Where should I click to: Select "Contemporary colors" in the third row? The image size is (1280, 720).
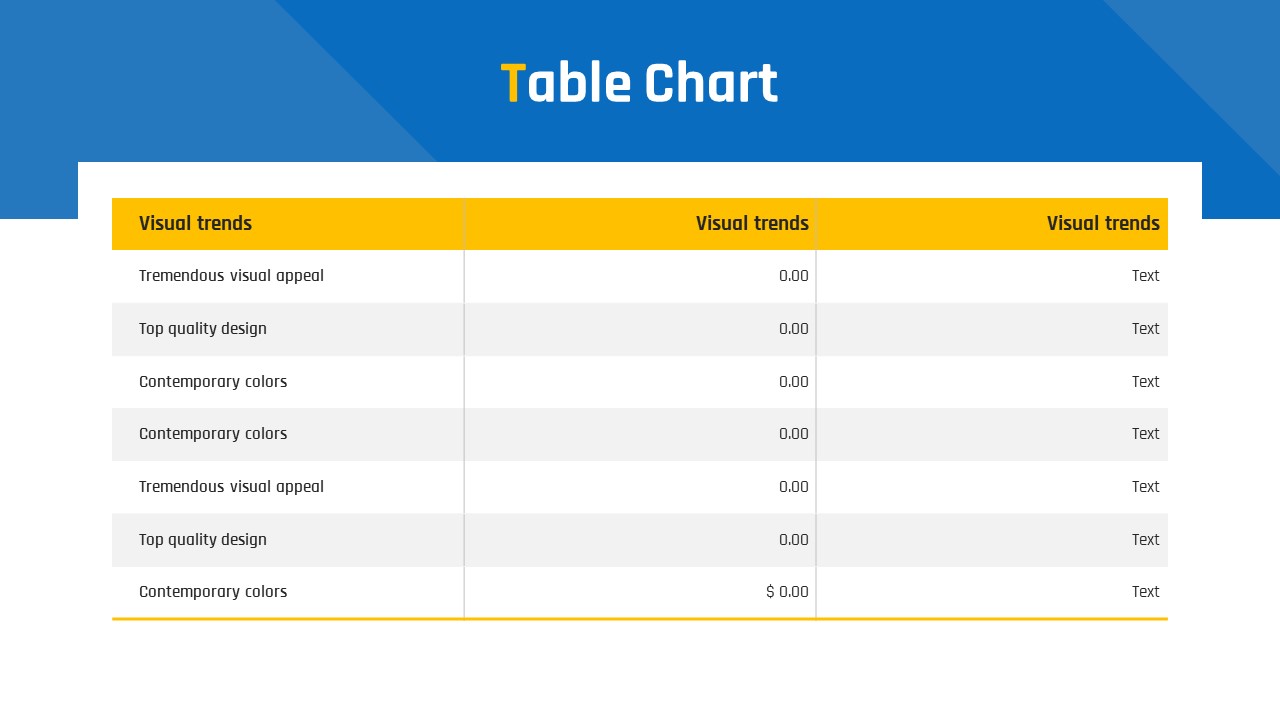(213, 382)
